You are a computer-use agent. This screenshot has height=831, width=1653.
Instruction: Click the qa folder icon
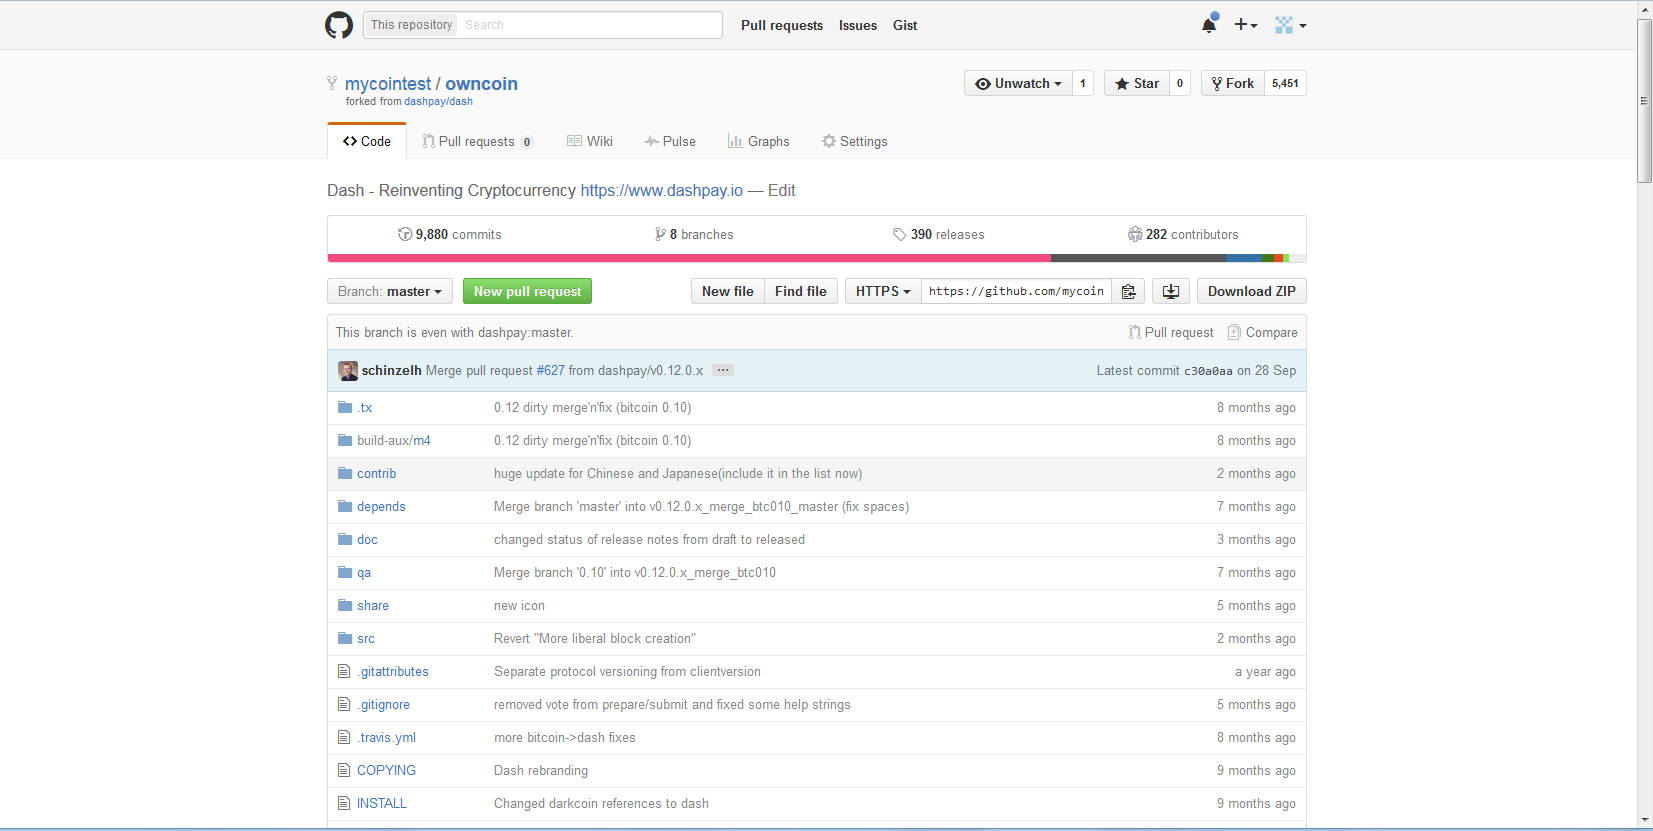pyautogui.click(x=345, y=573)
